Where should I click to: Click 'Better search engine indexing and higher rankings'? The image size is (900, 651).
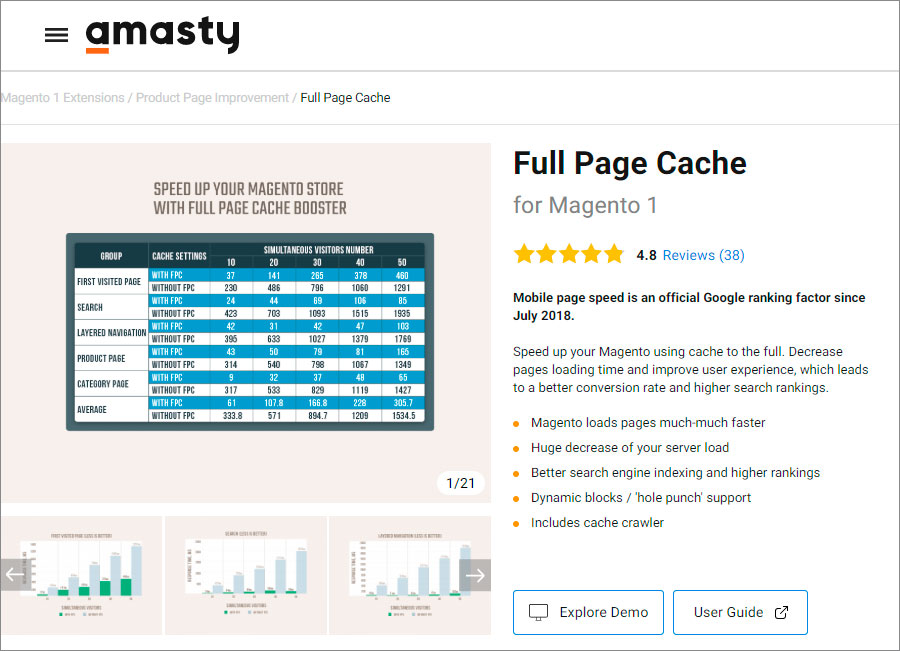point(675,473)
